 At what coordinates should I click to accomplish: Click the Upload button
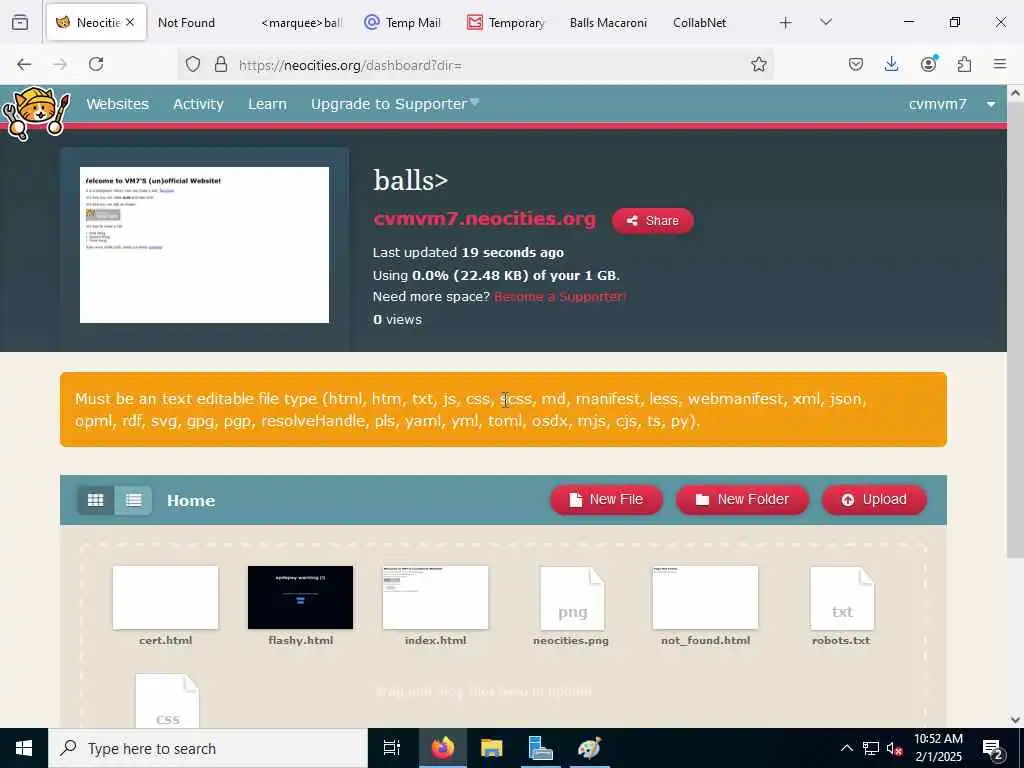874,500
